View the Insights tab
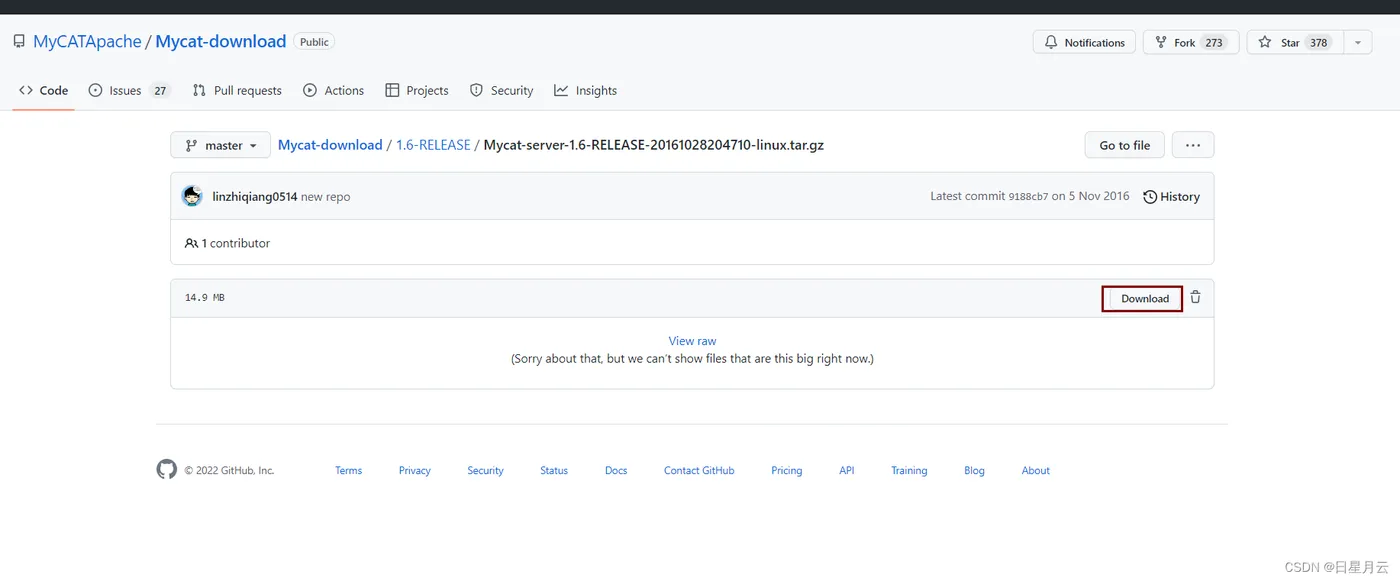The image size is (1400, 581). click(x=586, y=90)
